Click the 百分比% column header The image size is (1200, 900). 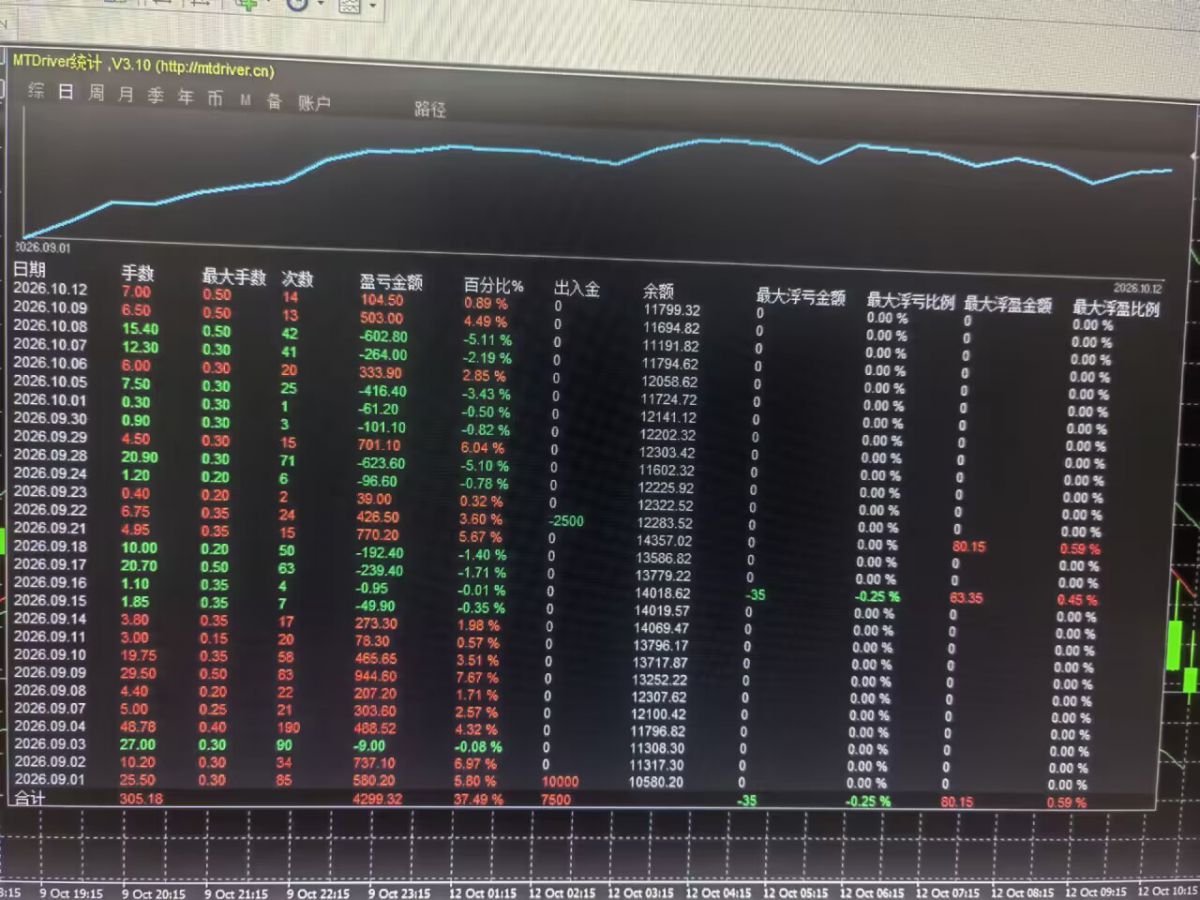click(x=494, y=285)
